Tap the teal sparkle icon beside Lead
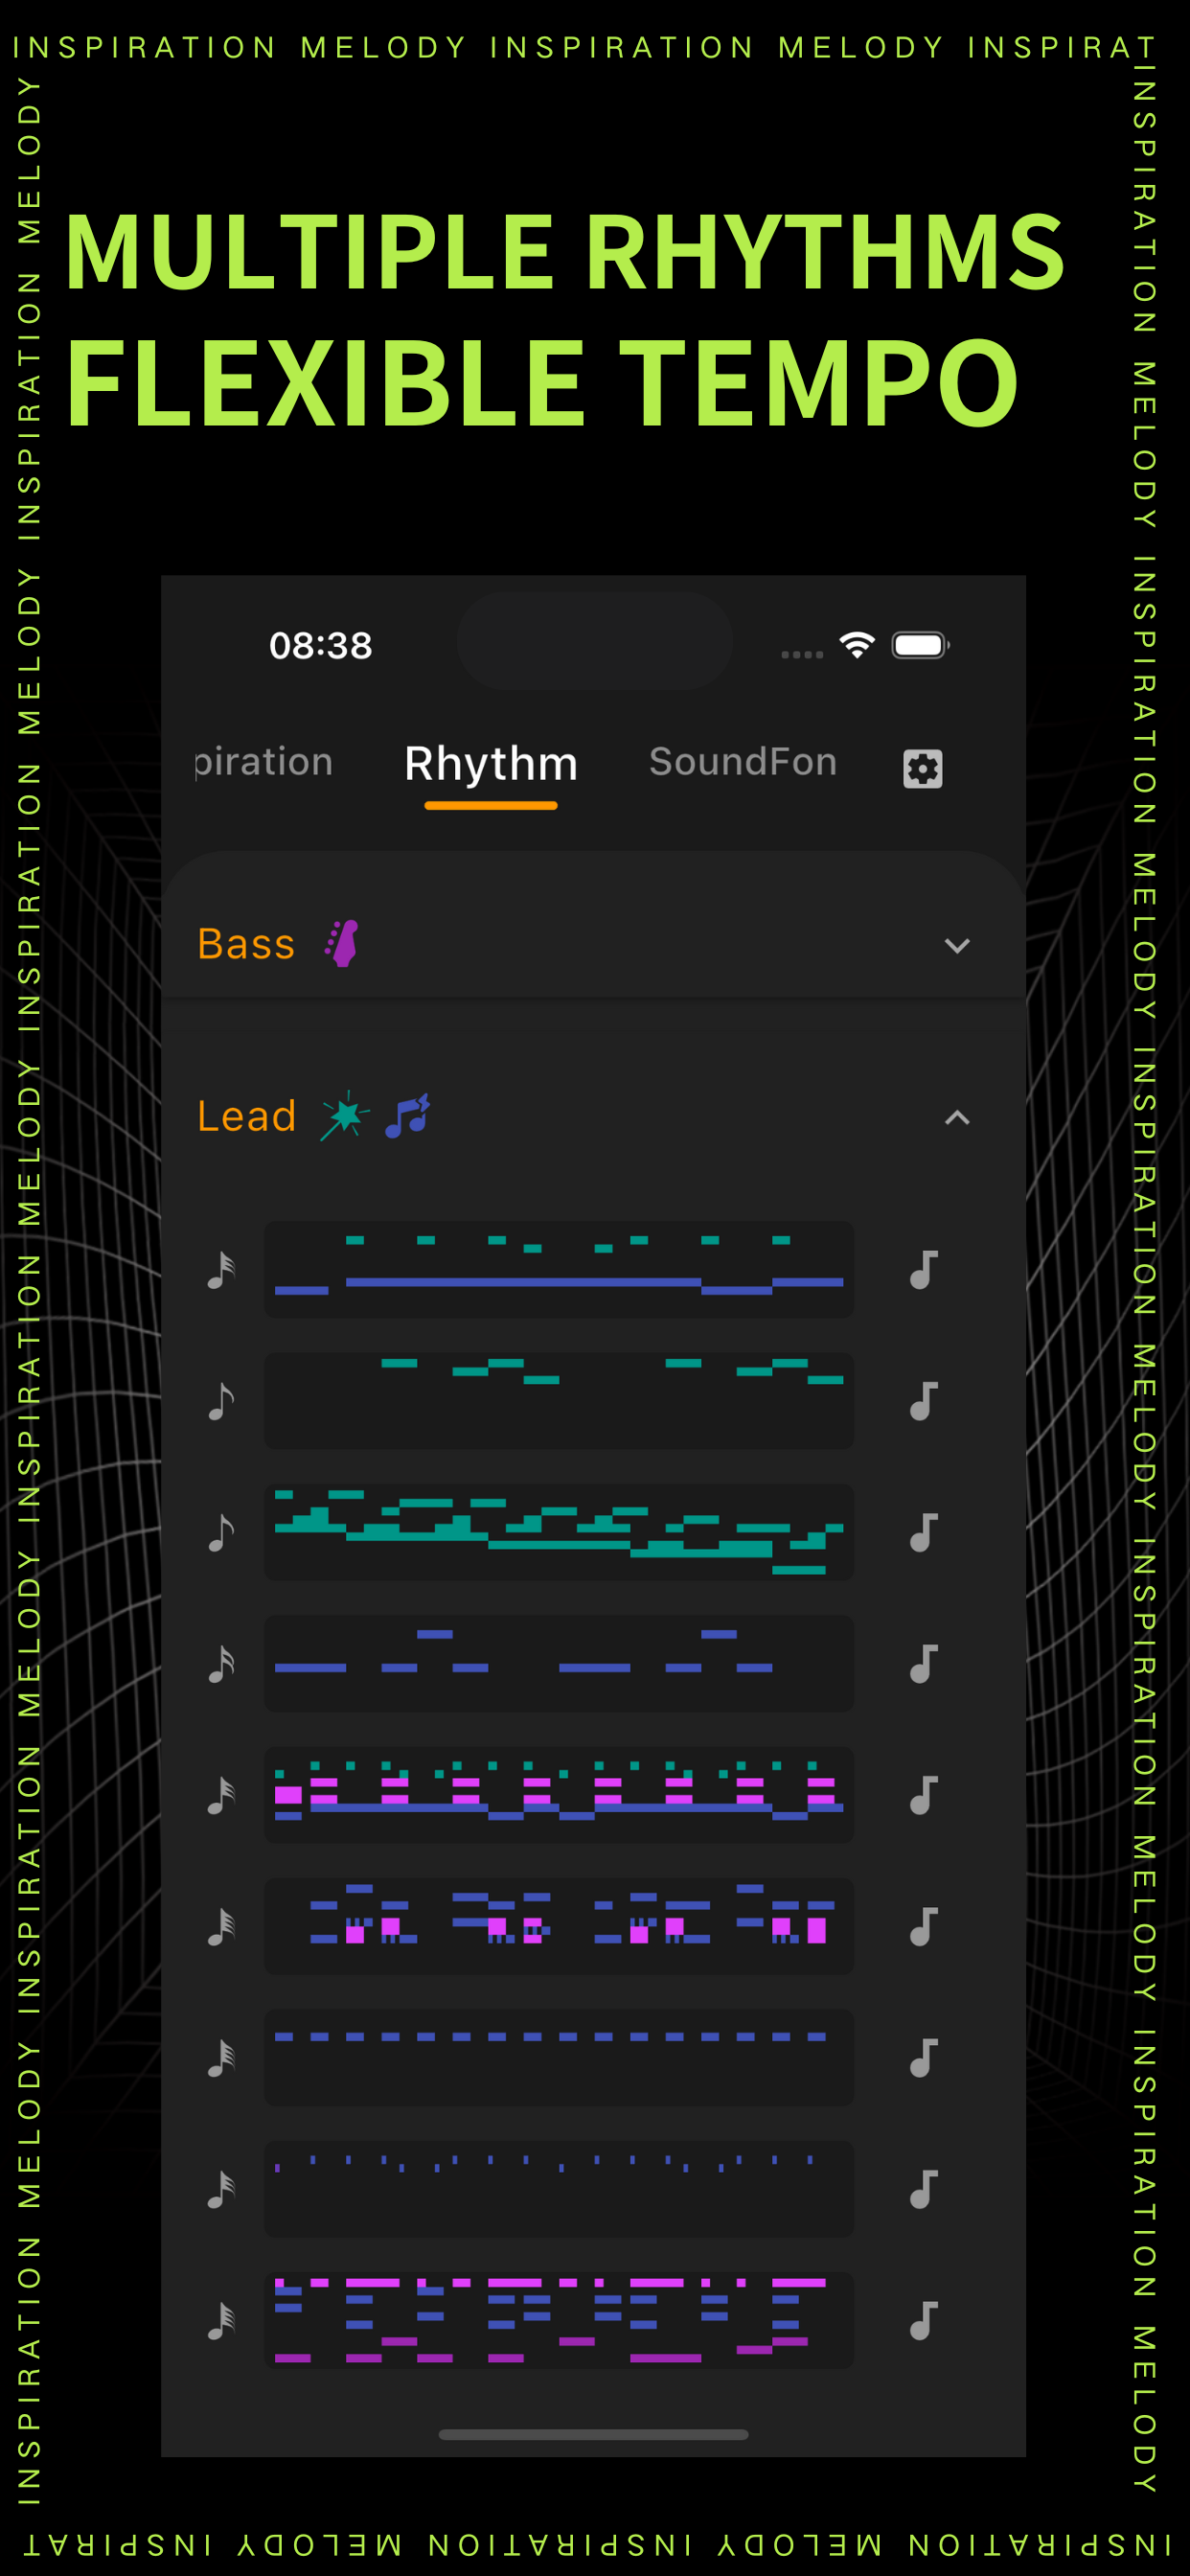 pyautogui.click(x=344, y=1115)
